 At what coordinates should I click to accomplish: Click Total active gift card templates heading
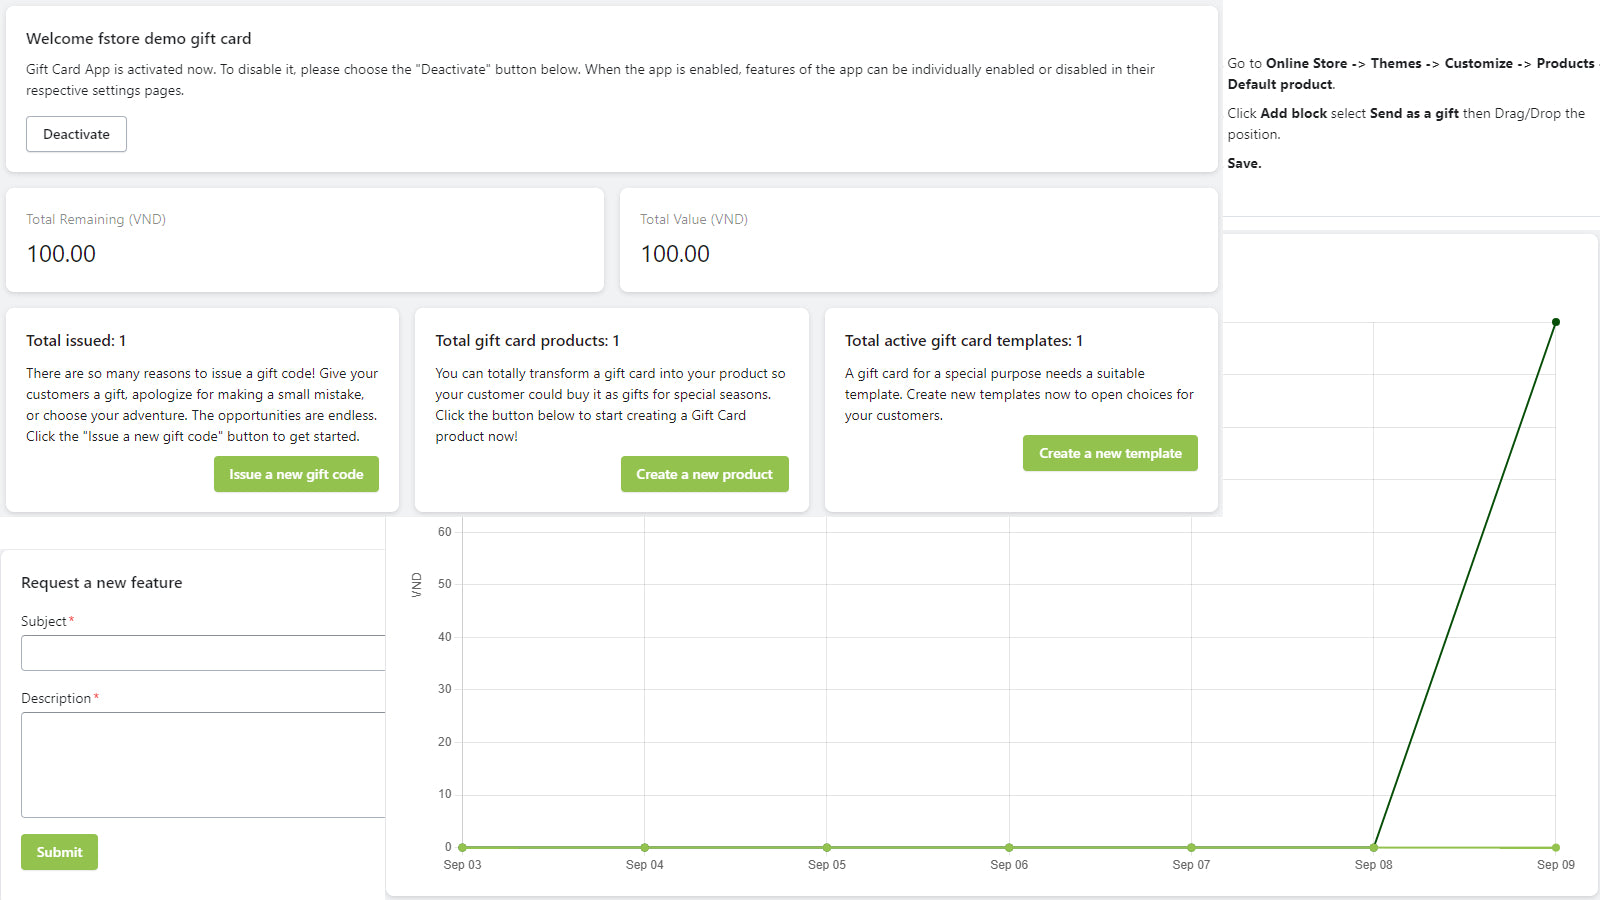coord(963,341)
